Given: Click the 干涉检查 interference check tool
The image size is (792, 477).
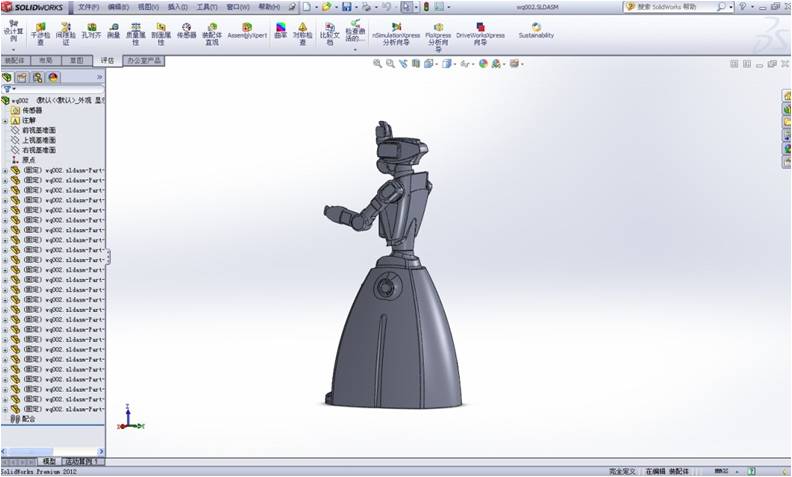Looking at the screenshot, I should point(41,34).
